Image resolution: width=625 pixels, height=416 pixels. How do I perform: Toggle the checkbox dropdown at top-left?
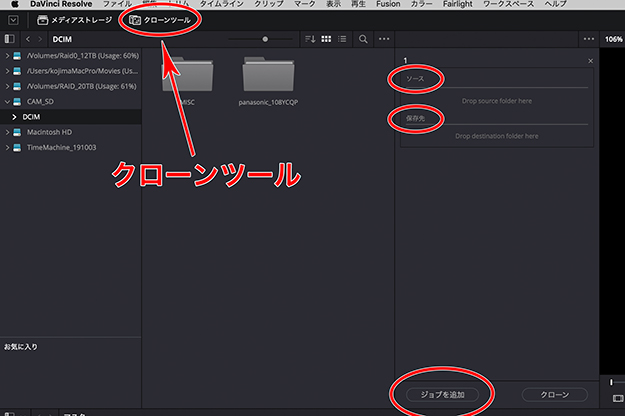pyautogui.click(x=14, y=20)
